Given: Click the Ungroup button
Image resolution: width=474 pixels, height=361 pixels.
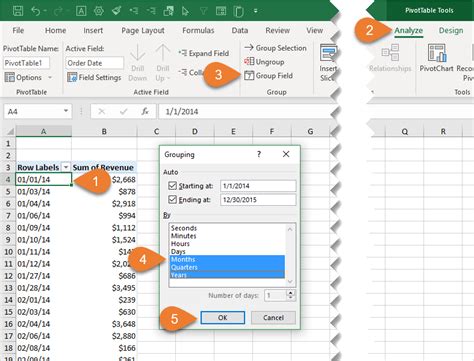Looking at the screenshot, I should [264, 62].
